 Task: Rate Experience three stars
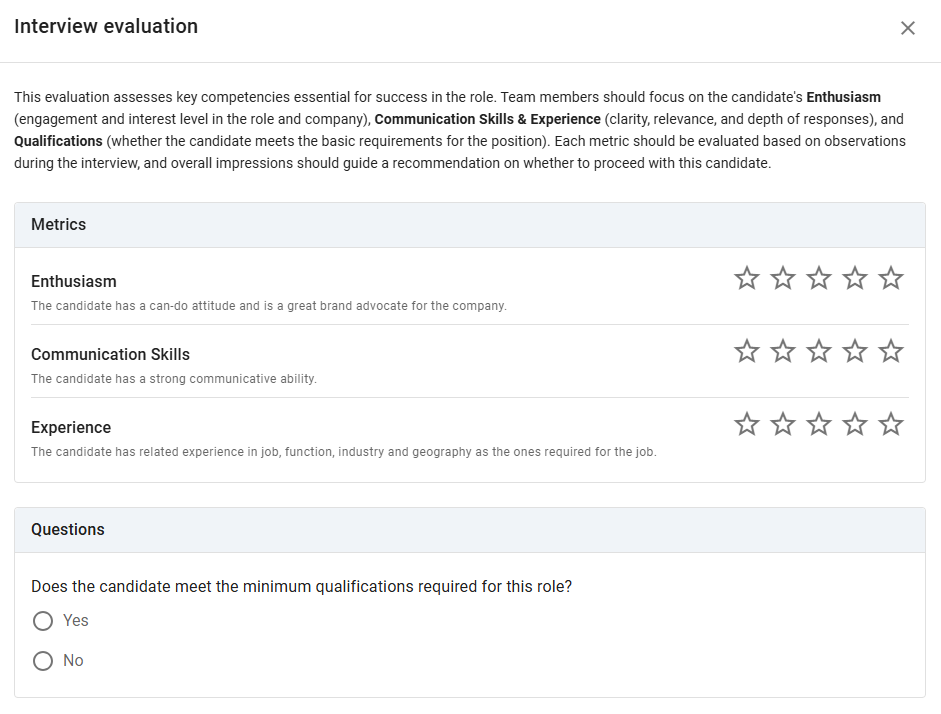(818, 424)
